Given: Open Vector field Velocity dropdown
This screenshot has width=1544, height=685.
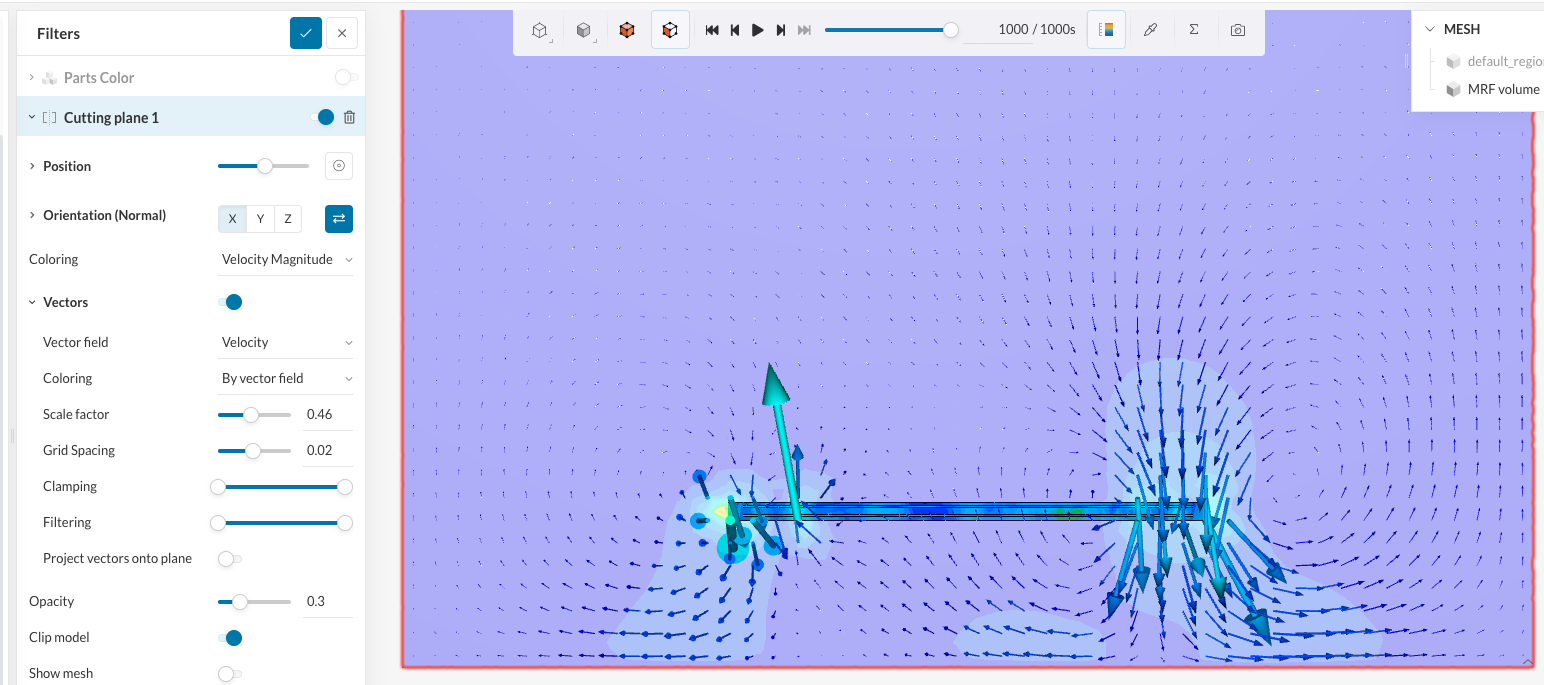Looking at the screenshot, I should [286, 342].
